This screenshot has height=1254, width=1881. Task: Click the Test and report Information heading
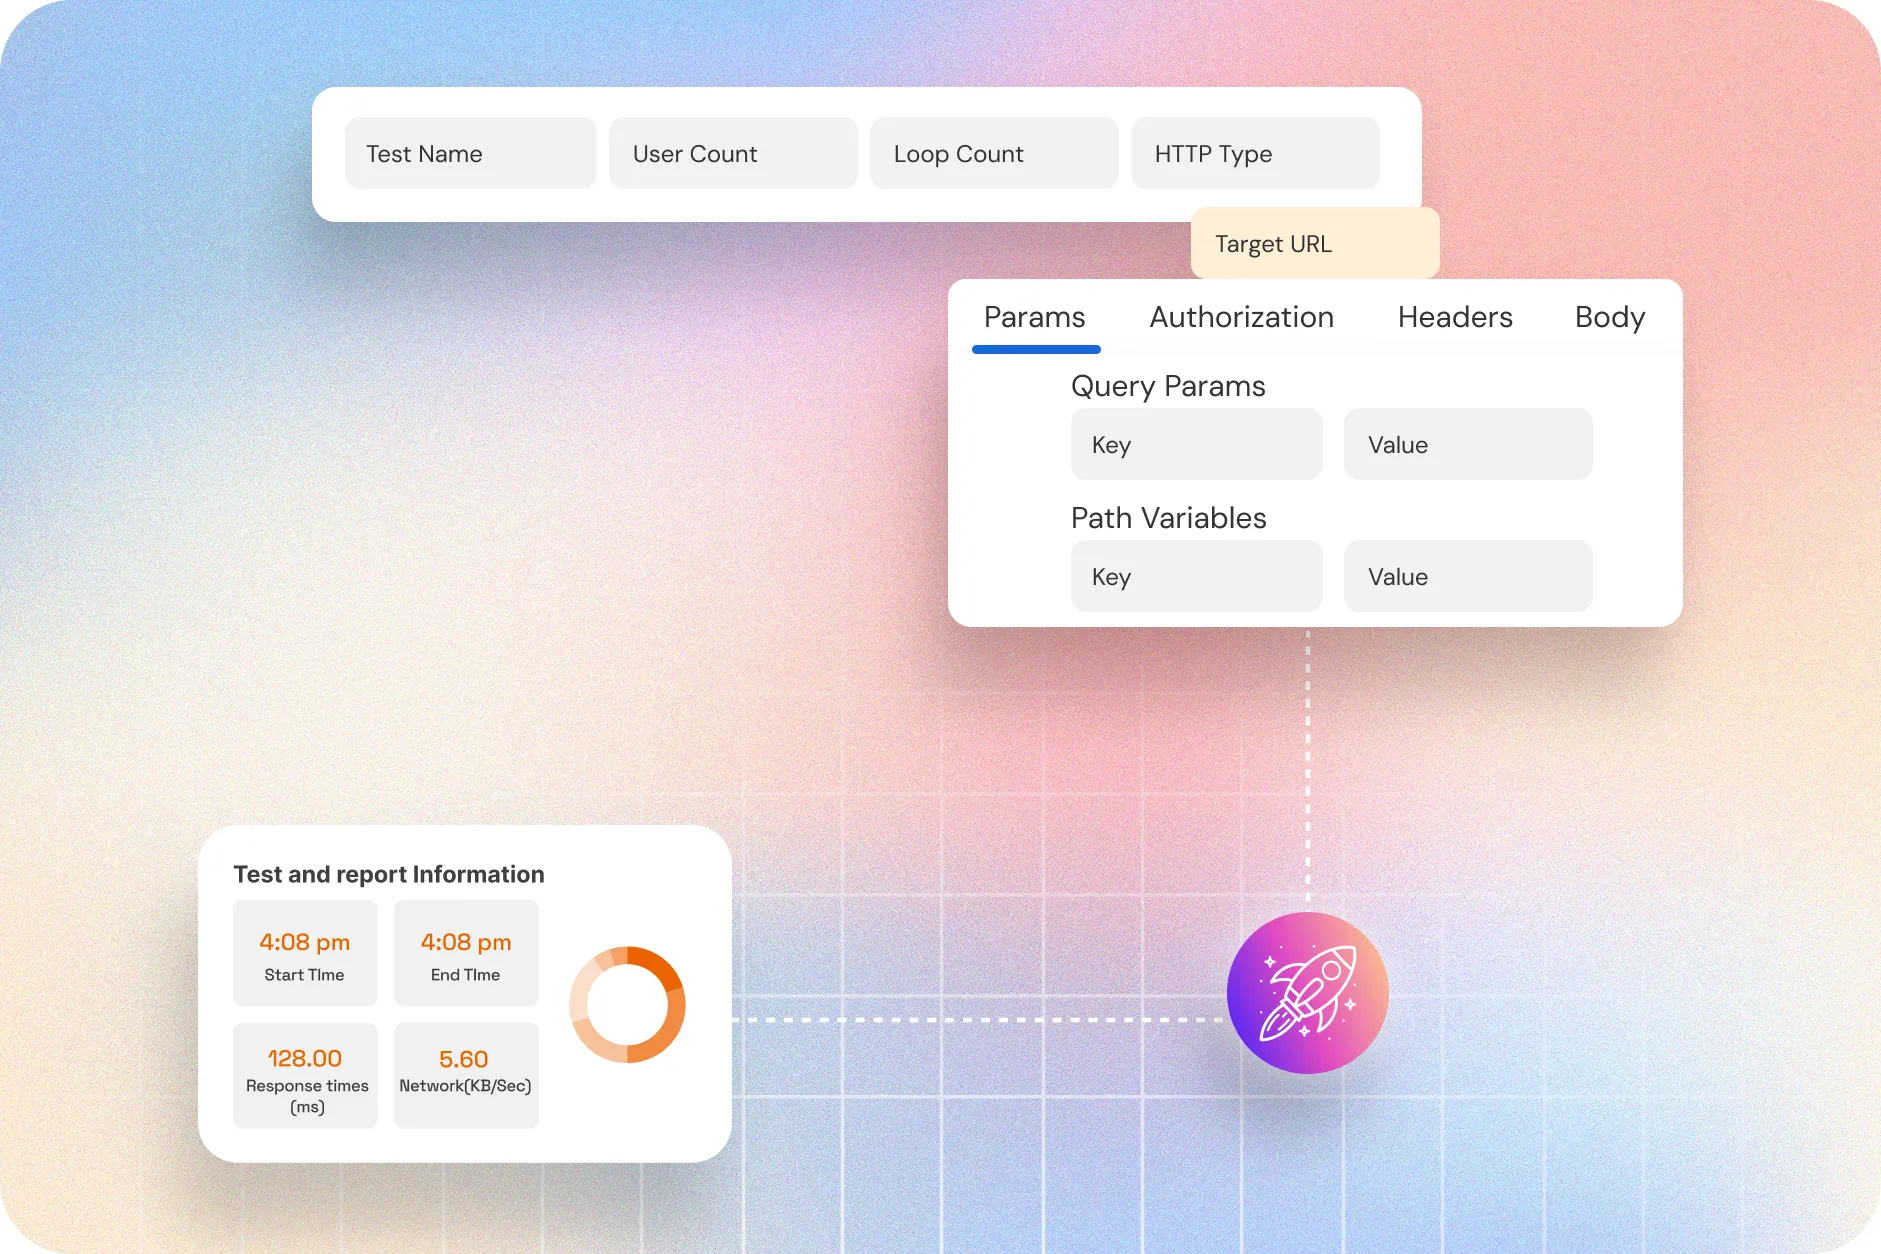[x=389, y=875]
